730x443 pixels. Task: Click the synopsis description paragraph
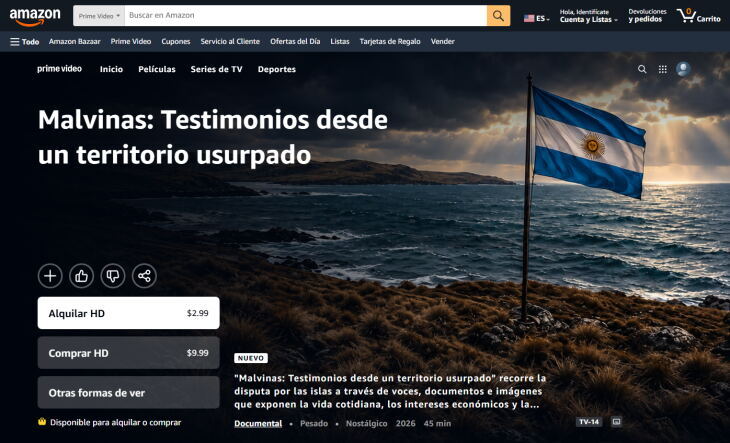pyautogui.click(x=390, y=391)
